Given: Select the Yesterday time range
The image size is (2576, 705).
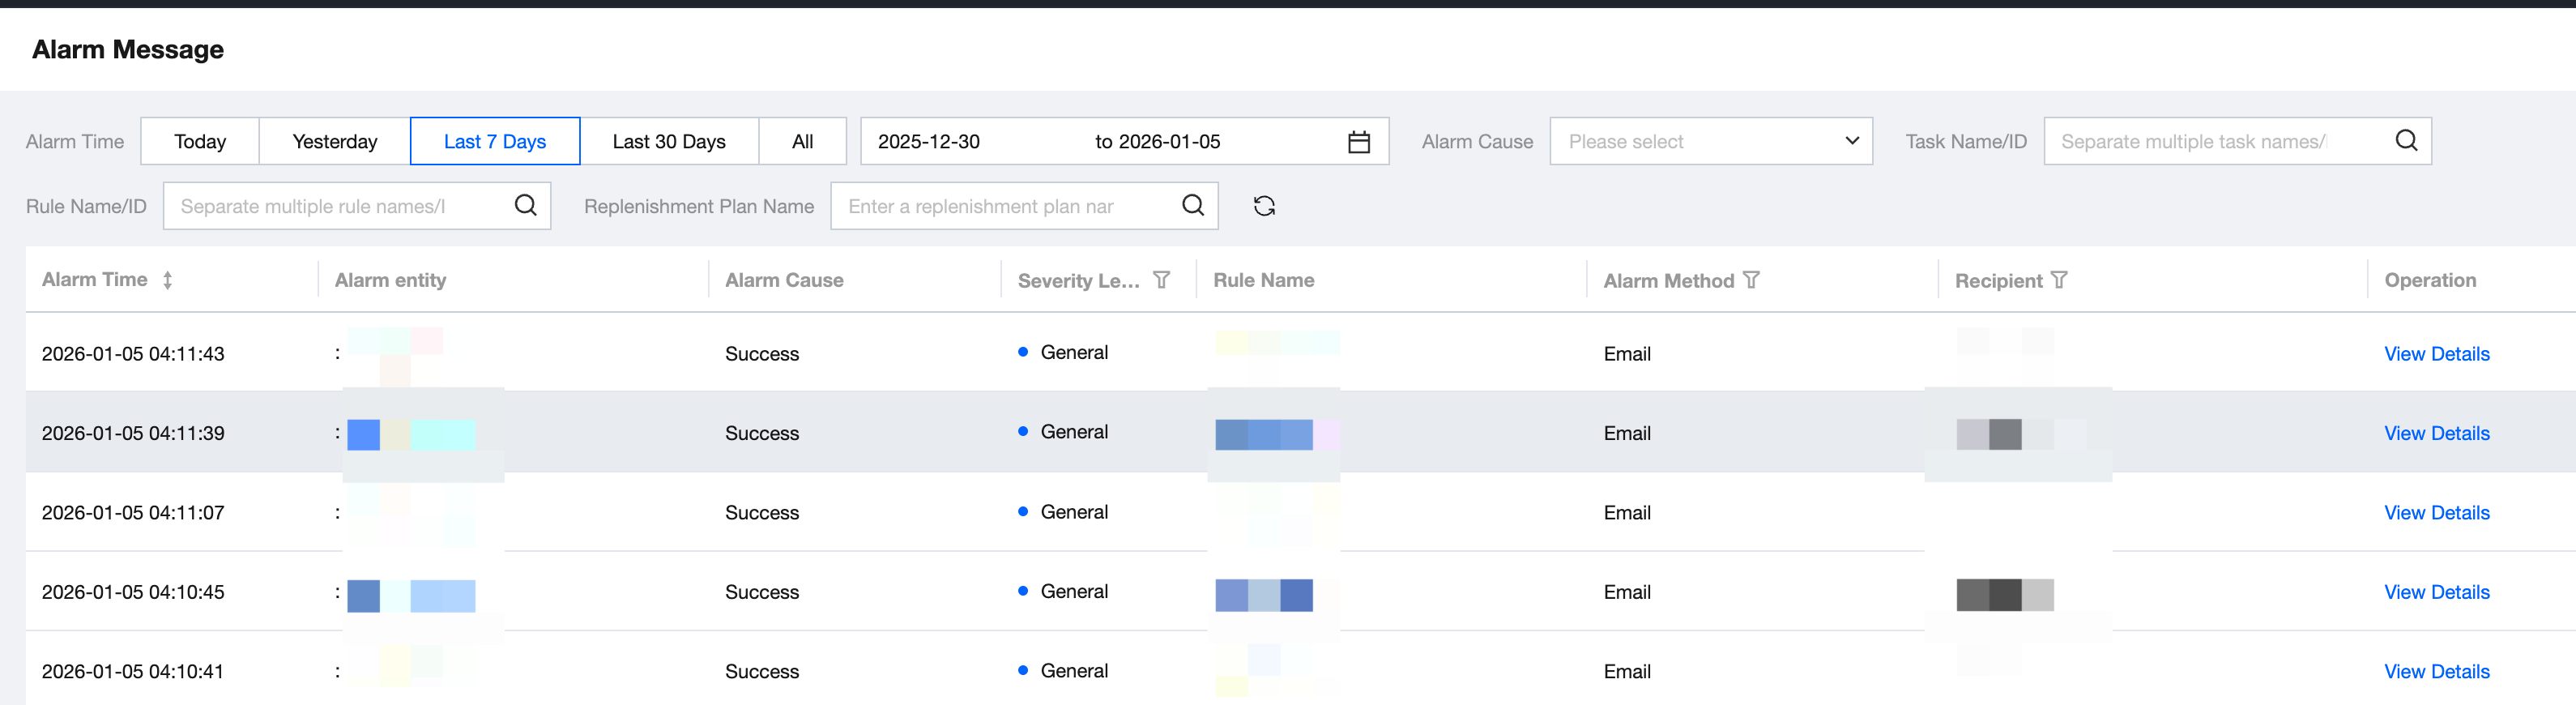Looking at the screenshot, I should (334, 142).
